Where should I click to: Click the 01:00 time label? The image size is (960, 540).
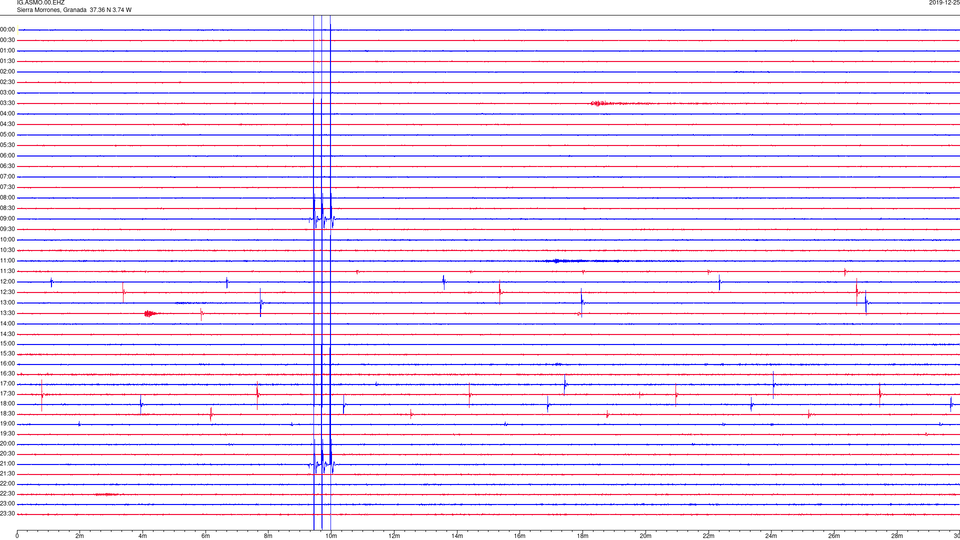point(7,50)
